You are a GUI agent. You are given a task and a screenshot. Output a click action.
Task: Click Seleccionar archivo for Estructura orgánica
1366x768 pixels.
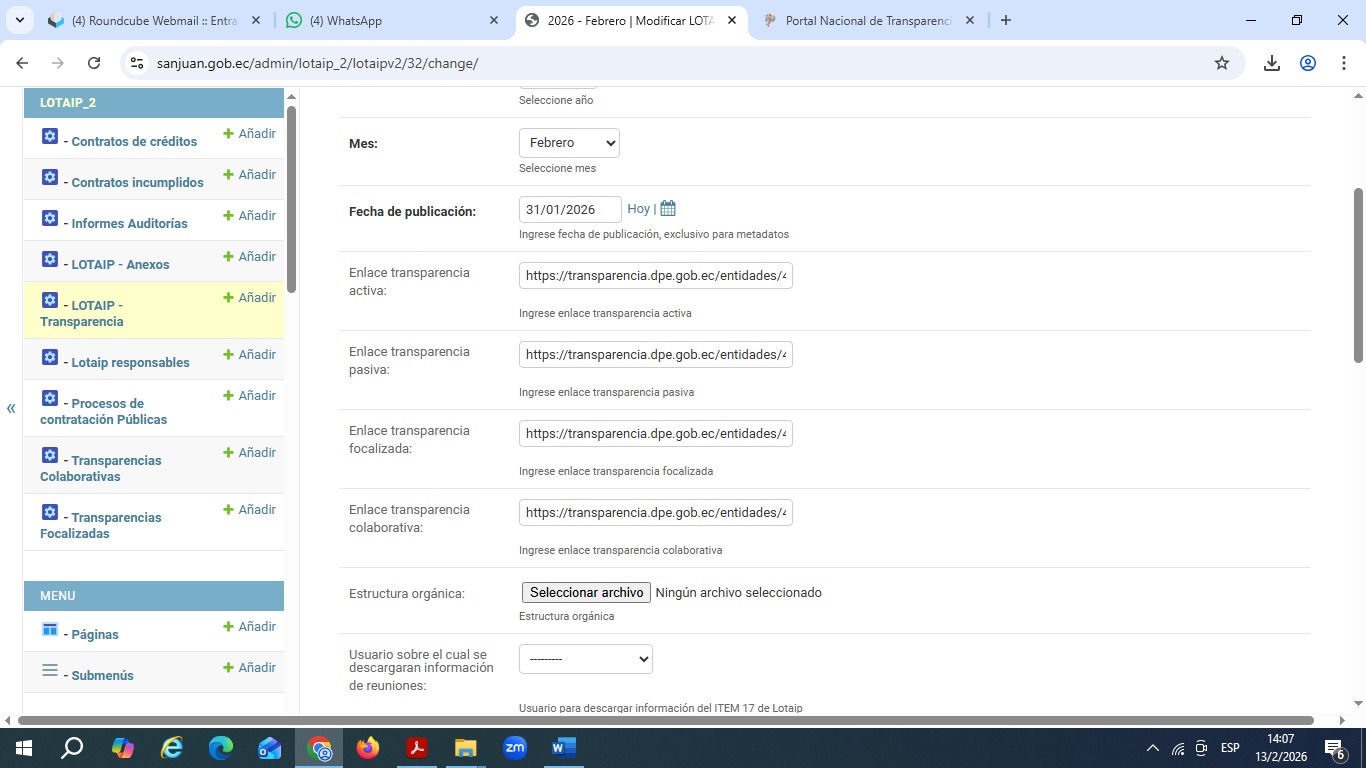pos(586,593)
